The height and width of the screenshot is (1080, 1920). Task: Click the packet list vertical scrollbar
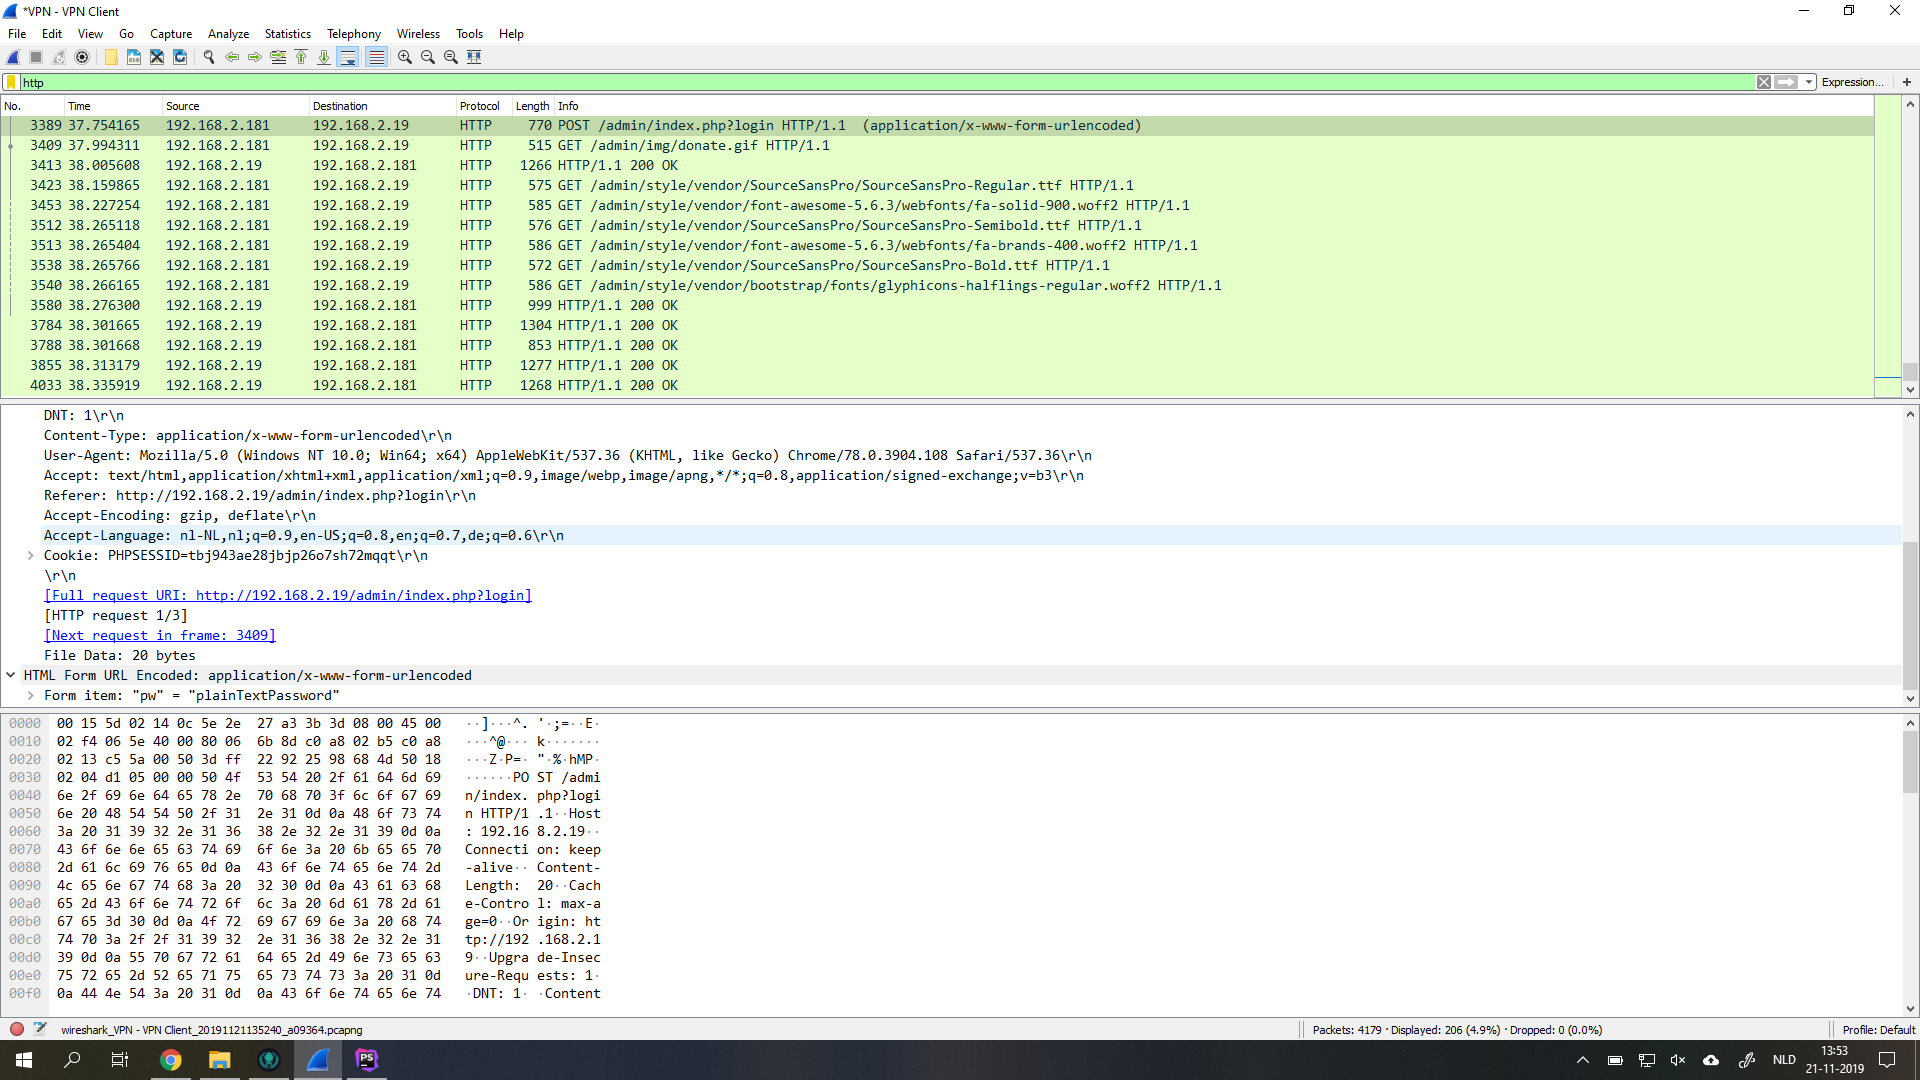1910,250
